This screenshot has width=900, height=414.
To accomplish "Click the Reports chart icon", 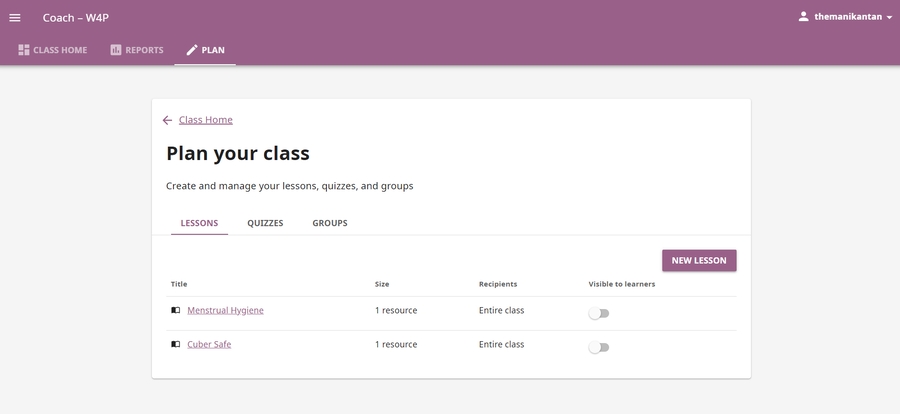I will pos(116,50).
